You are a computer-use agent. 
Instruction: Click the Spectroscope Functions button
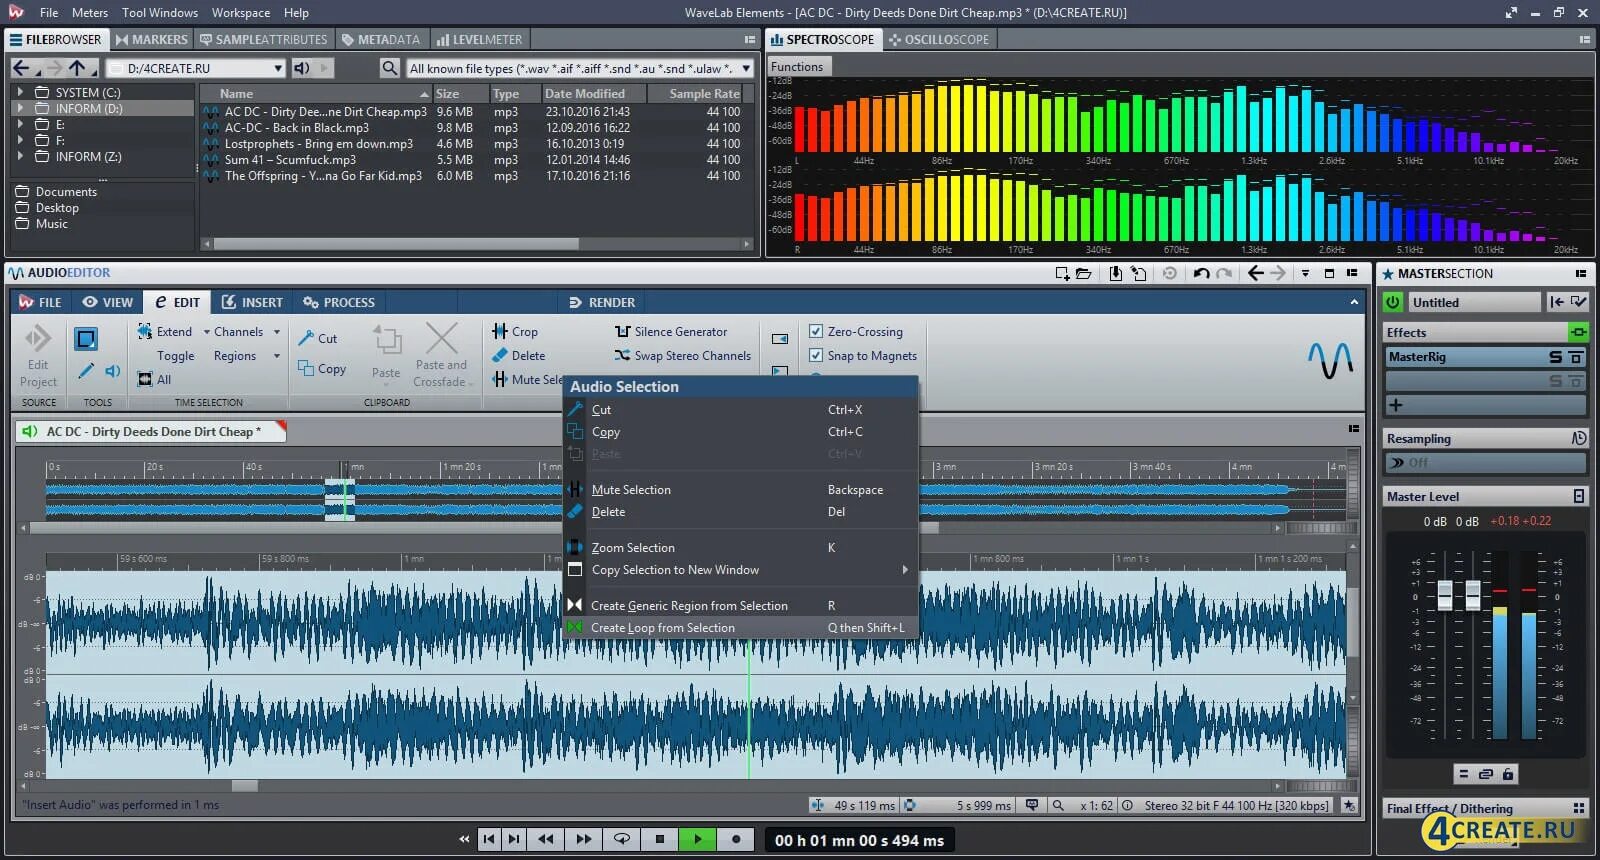(797, 67)
